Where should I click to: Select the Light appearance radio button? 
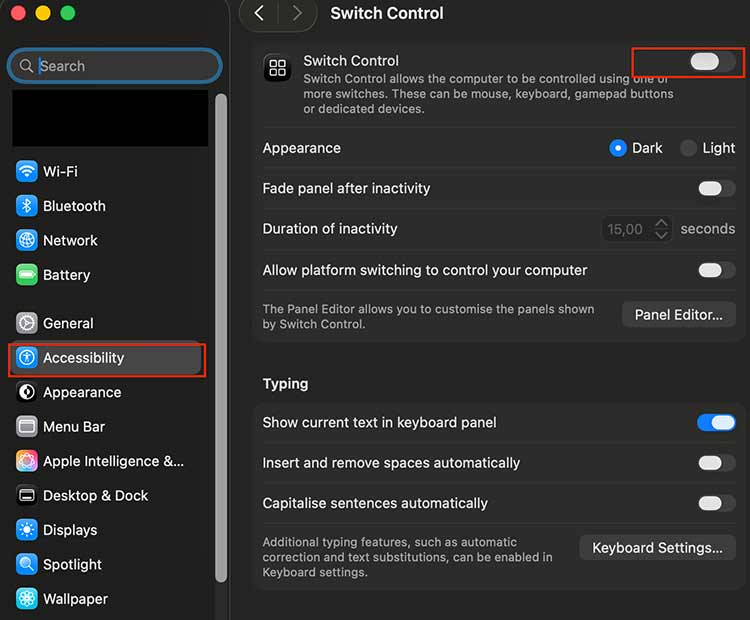pos(689,148)
